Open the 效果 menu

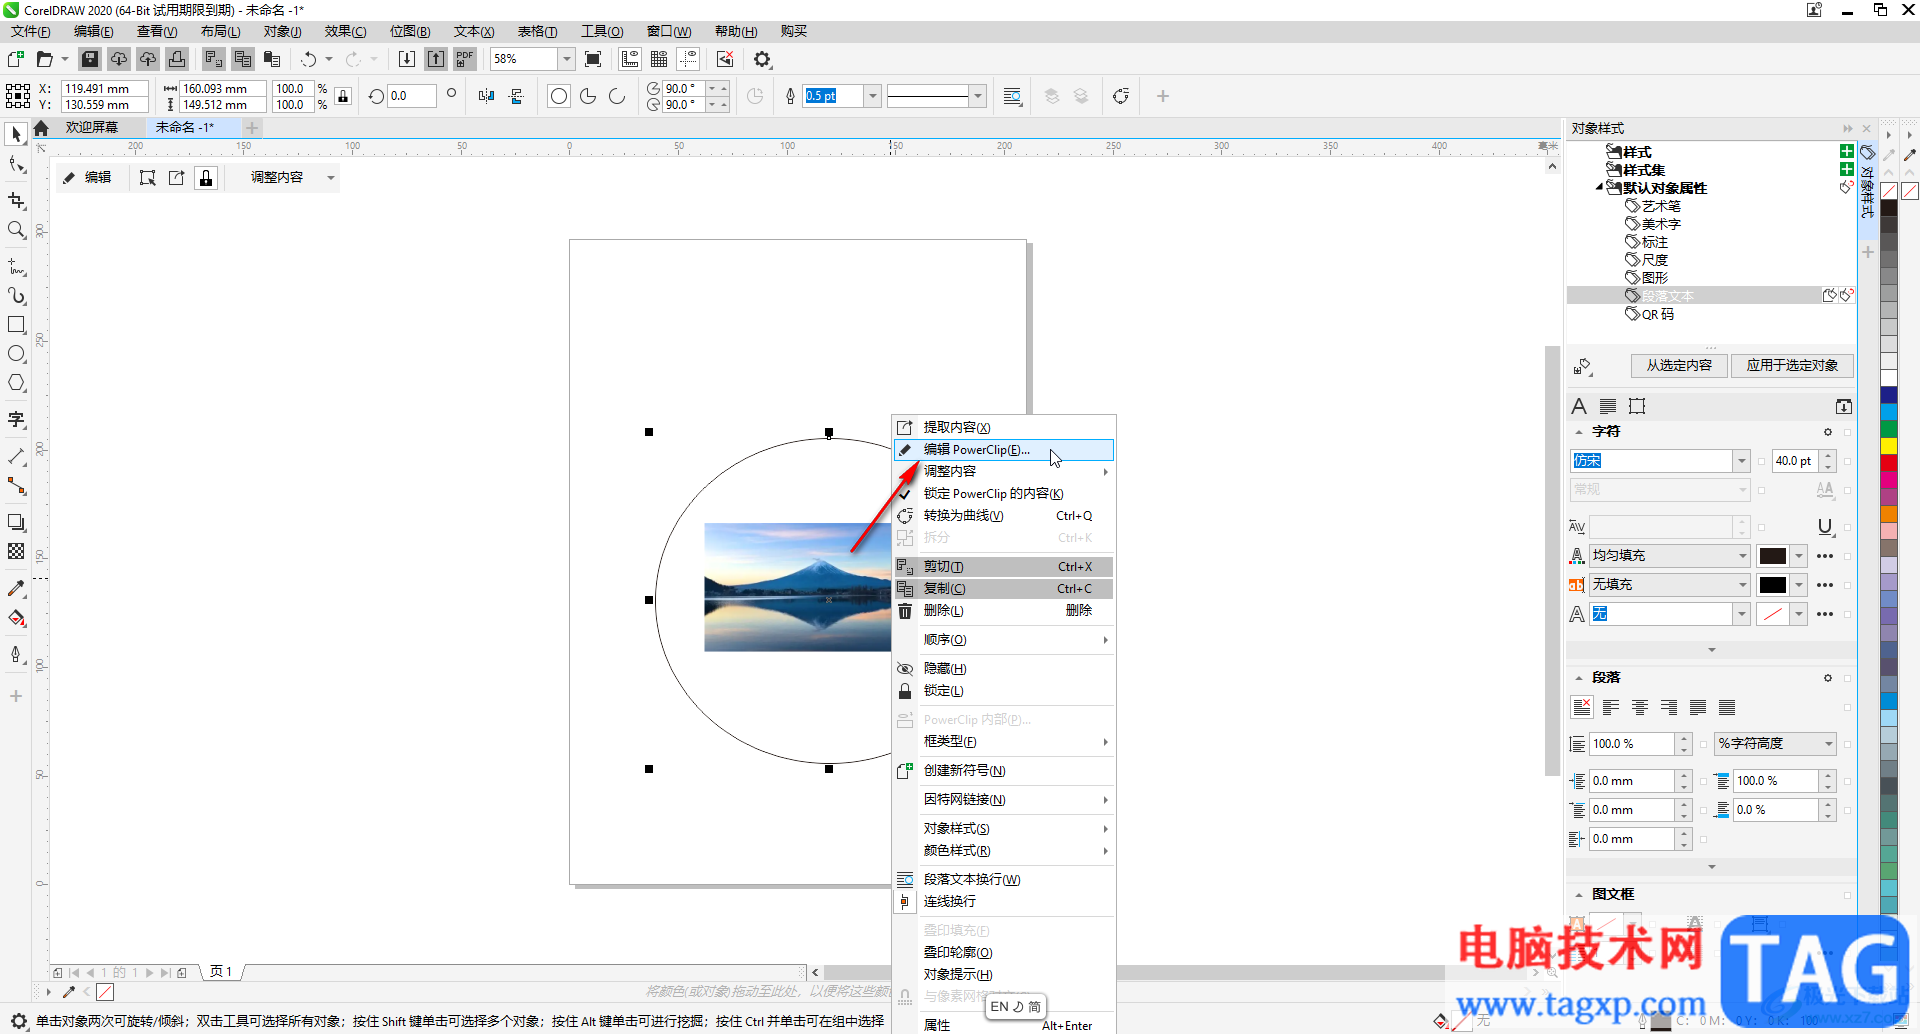point(345,31)
